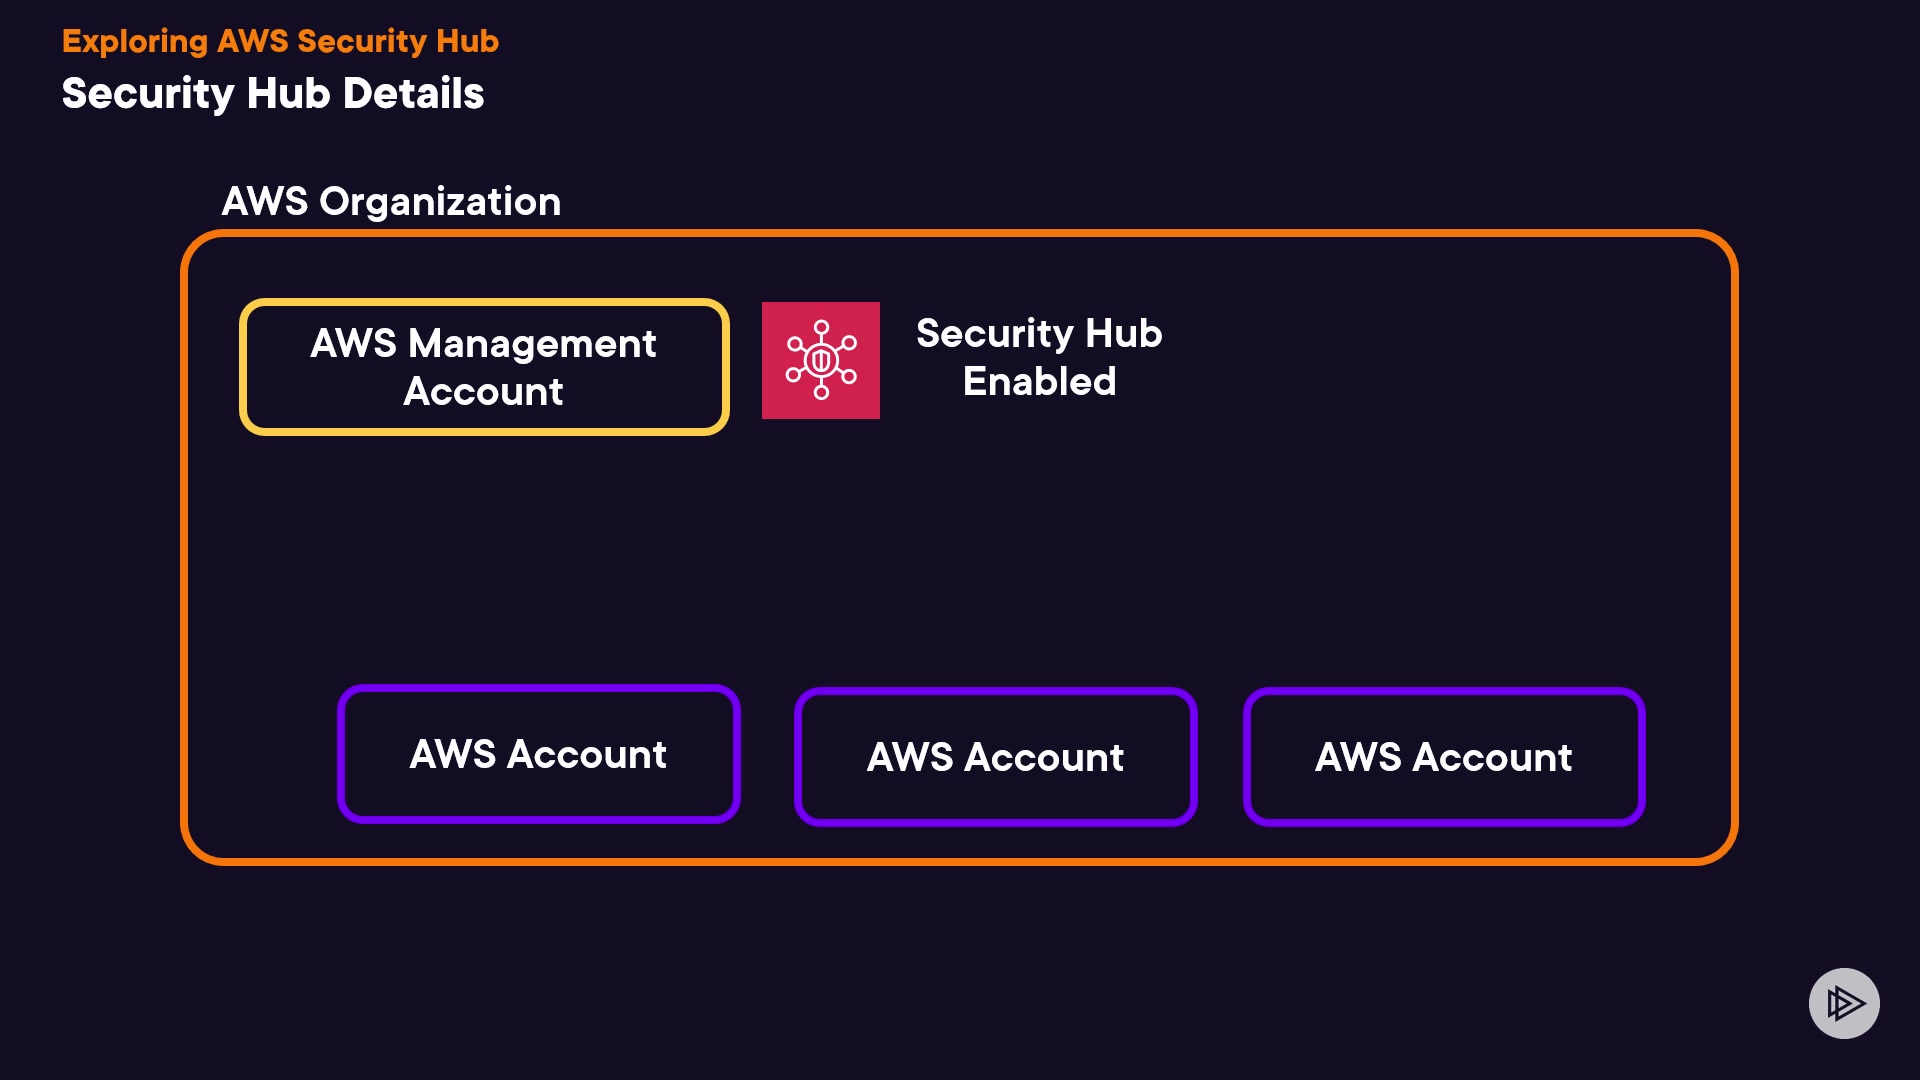Click the orange 'Exploring AWS Security Hub' title
The image size is (1920, 1080).
280,41
